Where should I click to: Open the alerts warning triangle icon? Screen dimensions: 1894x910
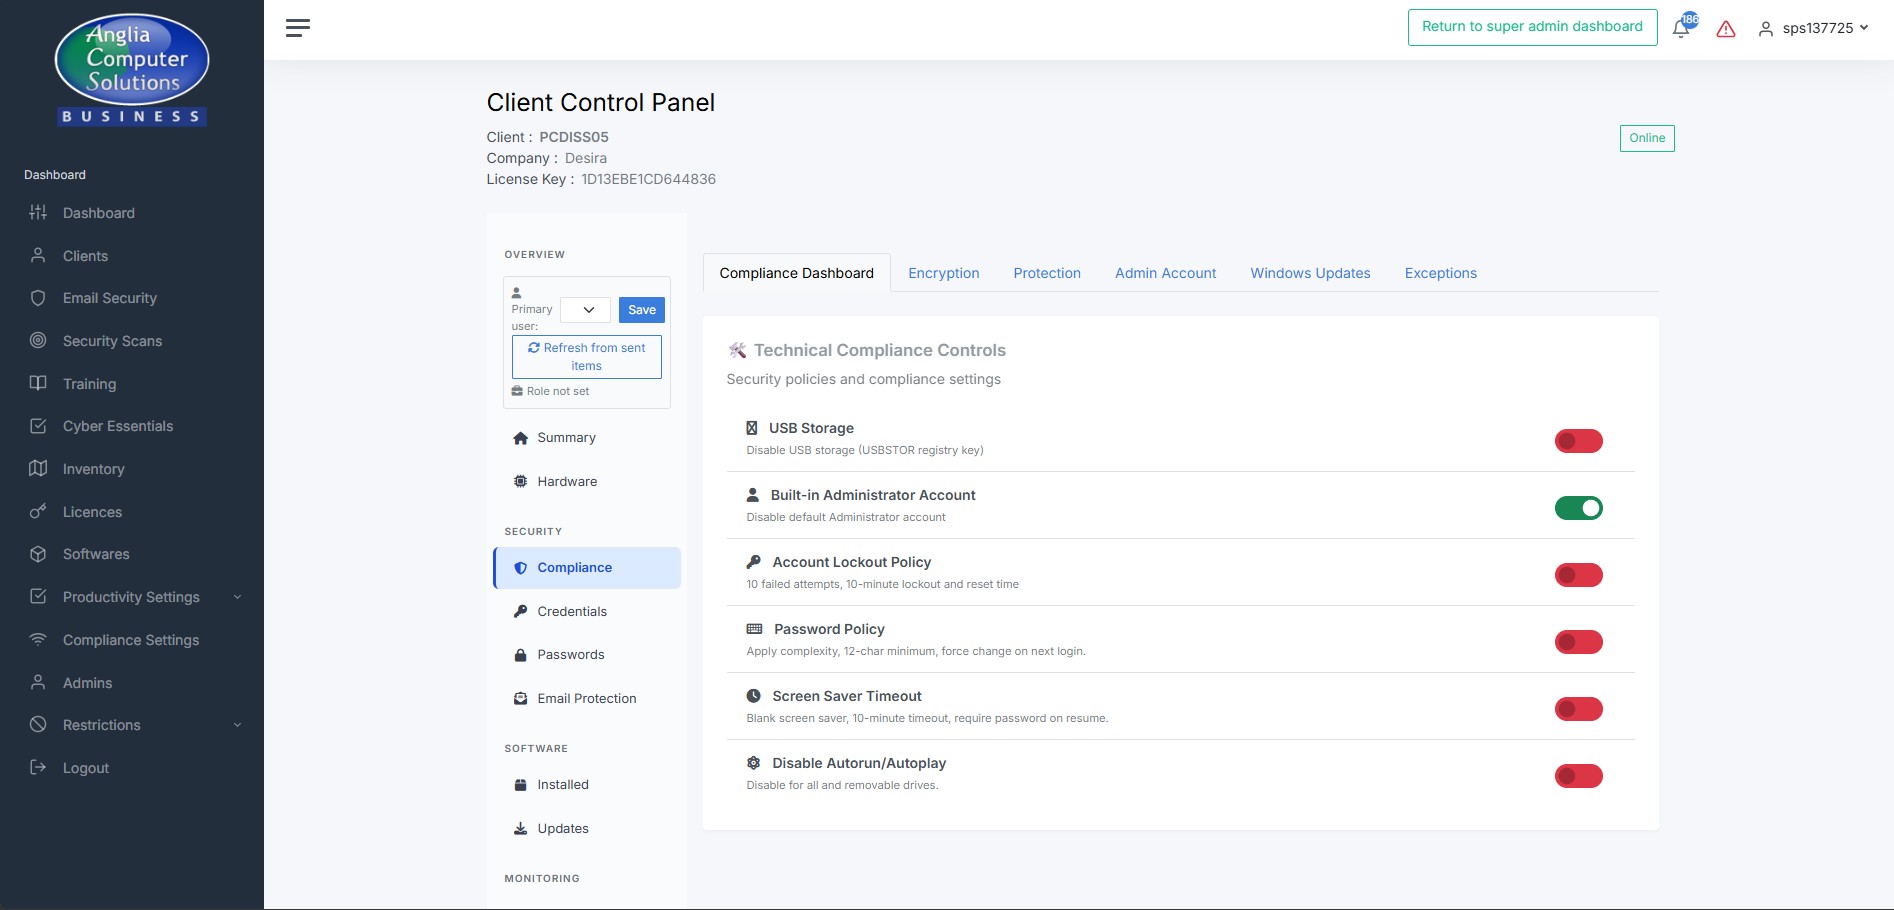(x=1725, y=28)
